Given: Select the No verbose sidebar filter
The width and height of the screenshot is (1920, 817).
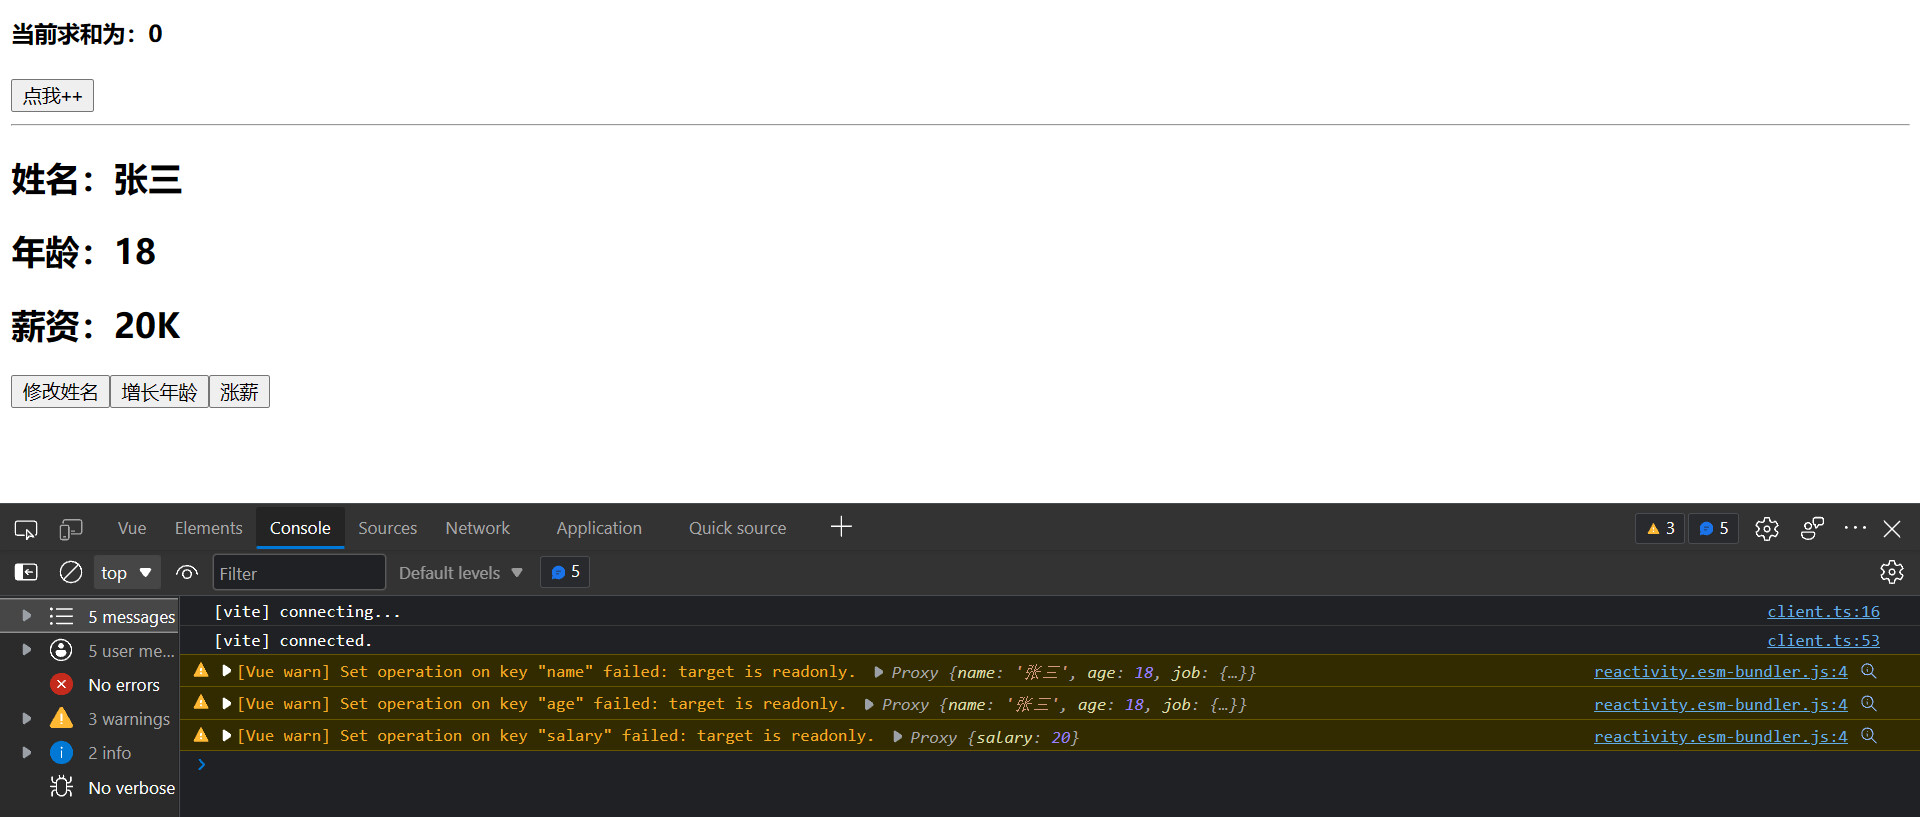Looking at the screenshot, I should tap(90, 788).
